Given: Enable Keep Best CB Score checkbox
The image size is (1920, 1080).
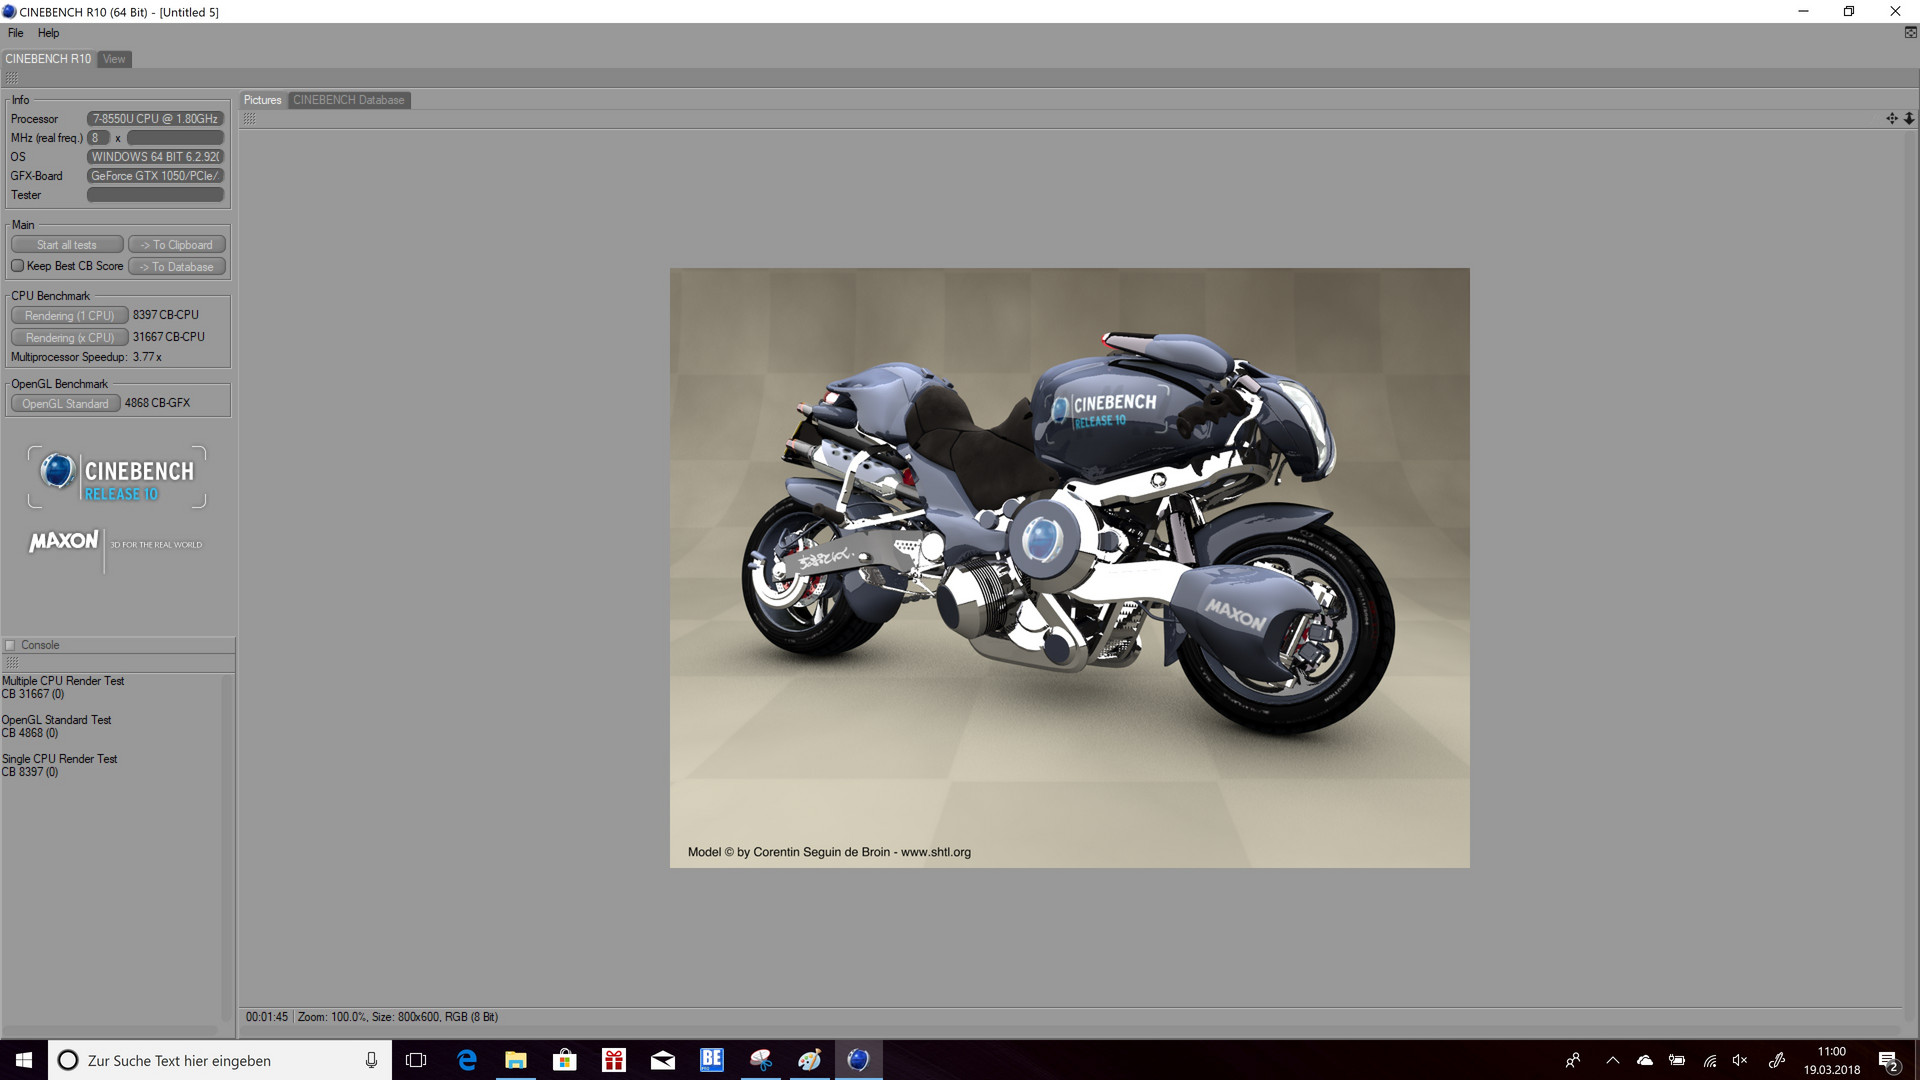Looking at the screenshot, I should [18, 266].
